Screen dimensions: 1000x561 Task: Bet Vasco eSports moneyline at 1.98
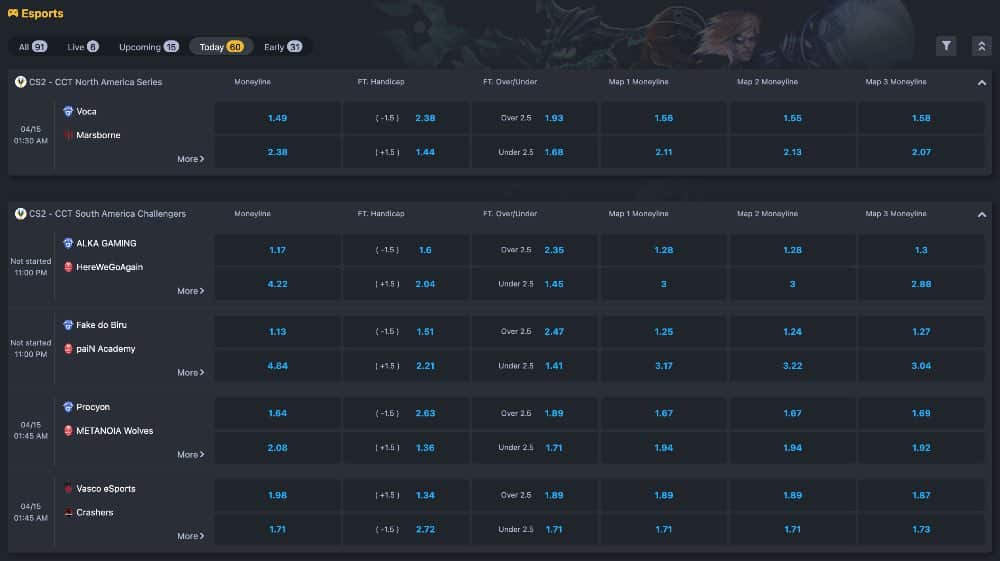(277, 495)
